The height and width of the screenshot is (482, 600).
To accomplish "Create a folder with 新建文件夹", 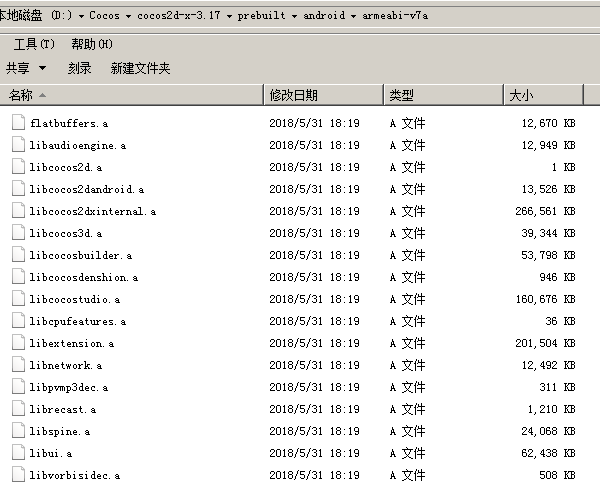I will pyautogui.click(x=140, y=68).
